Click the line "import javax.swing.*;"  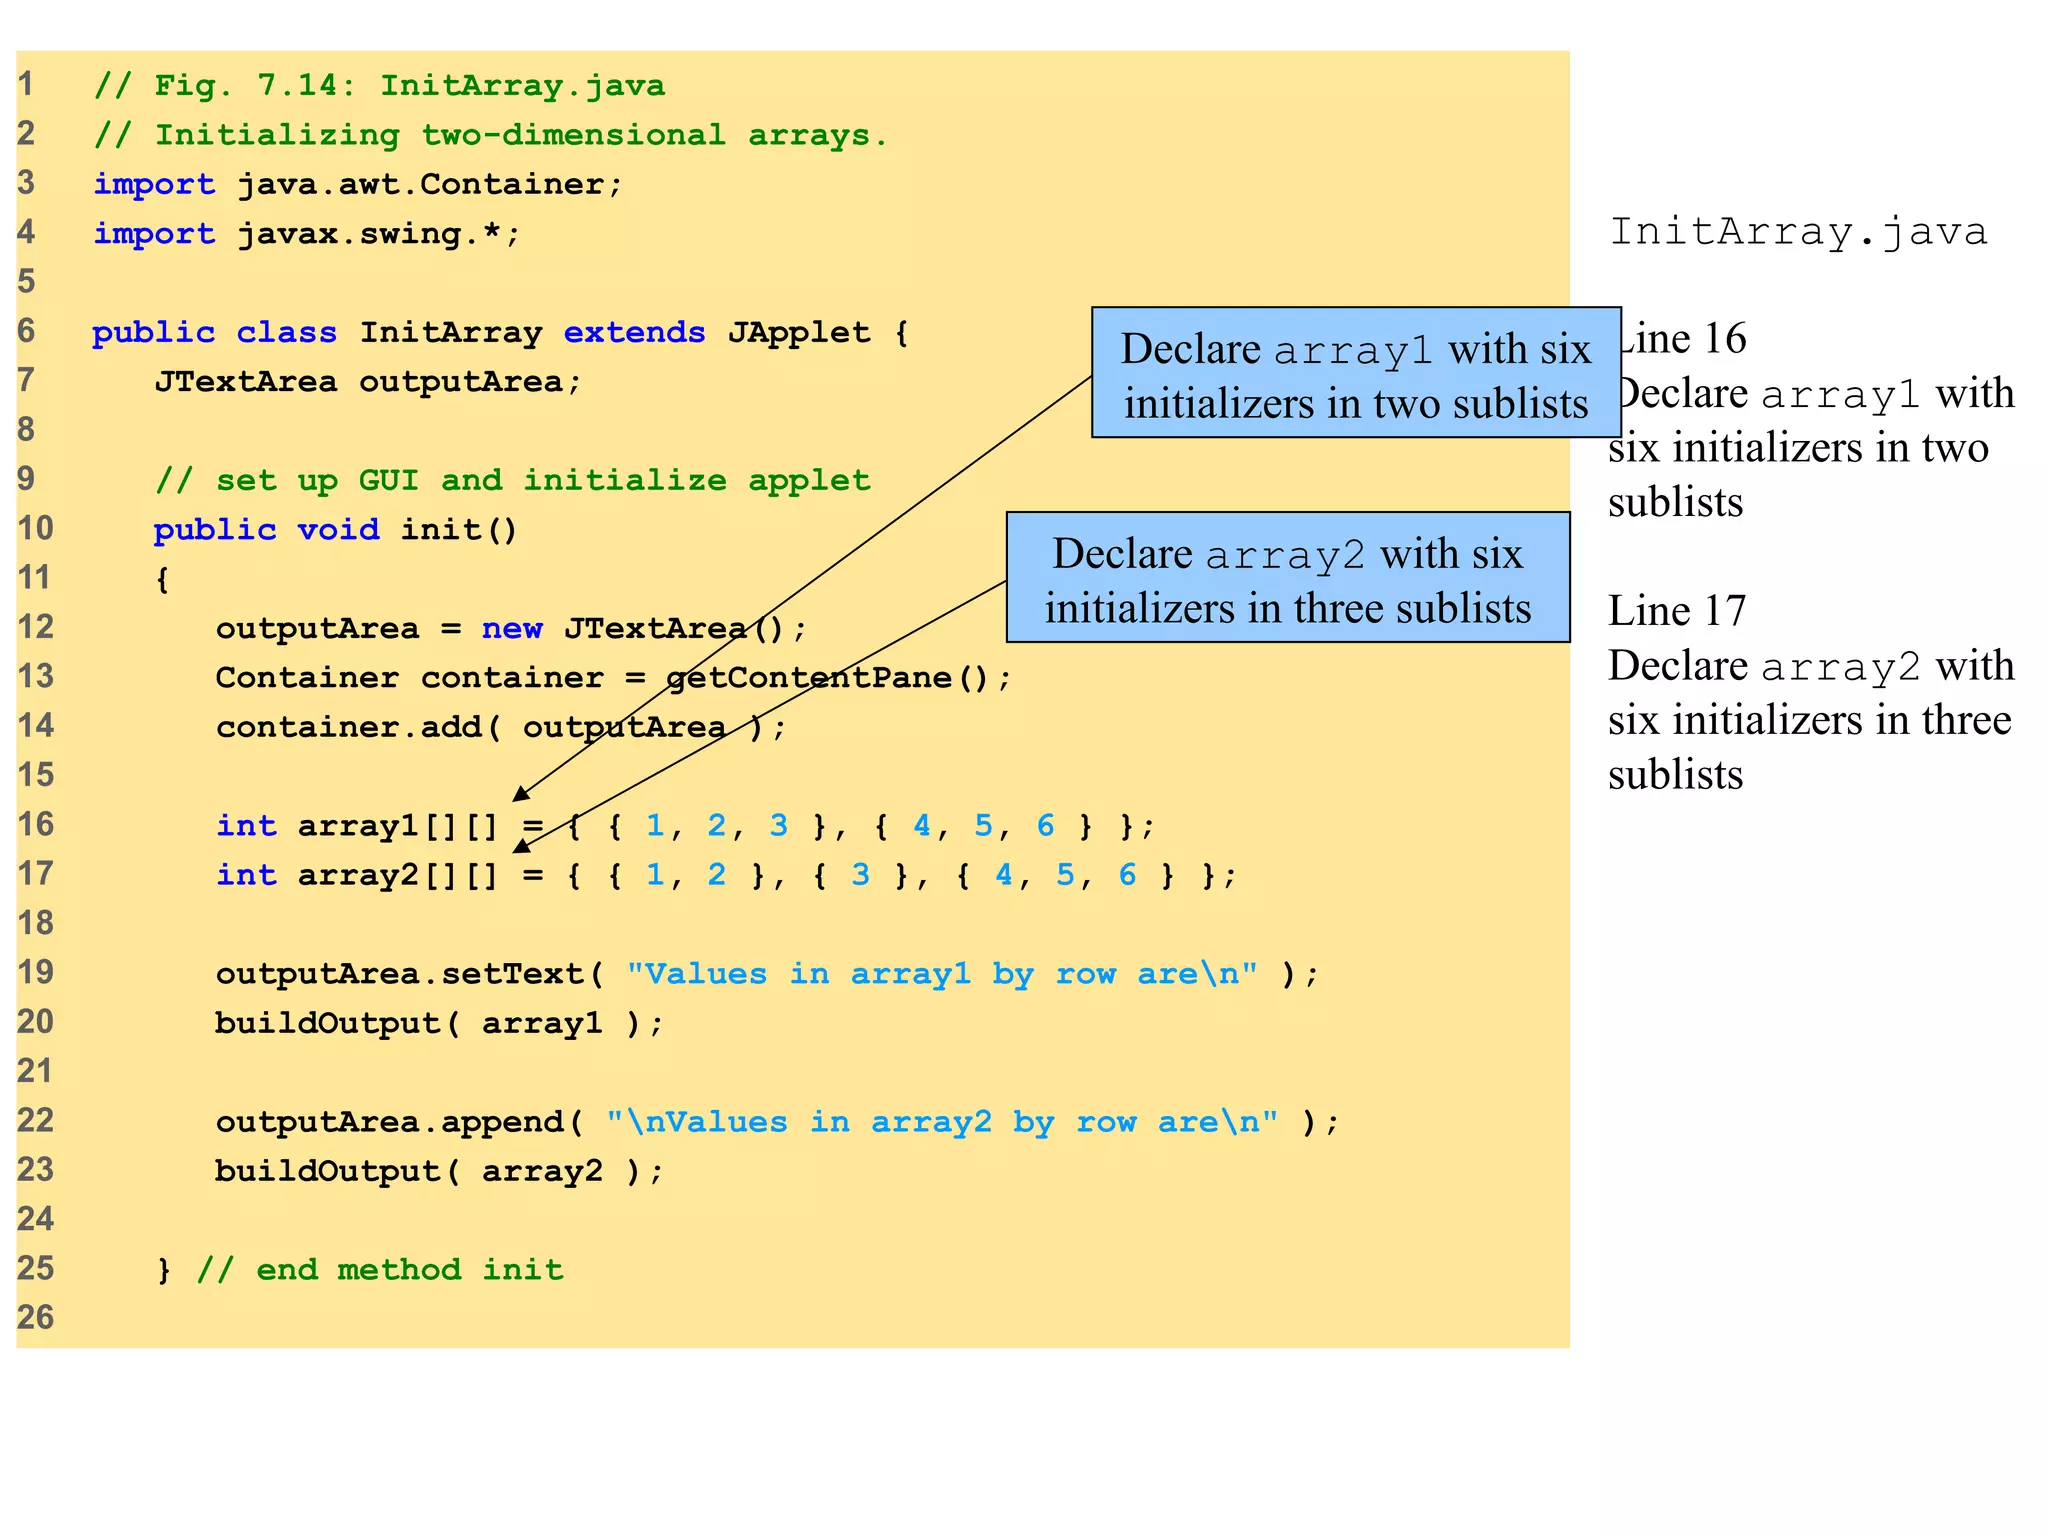pos(307,233)
